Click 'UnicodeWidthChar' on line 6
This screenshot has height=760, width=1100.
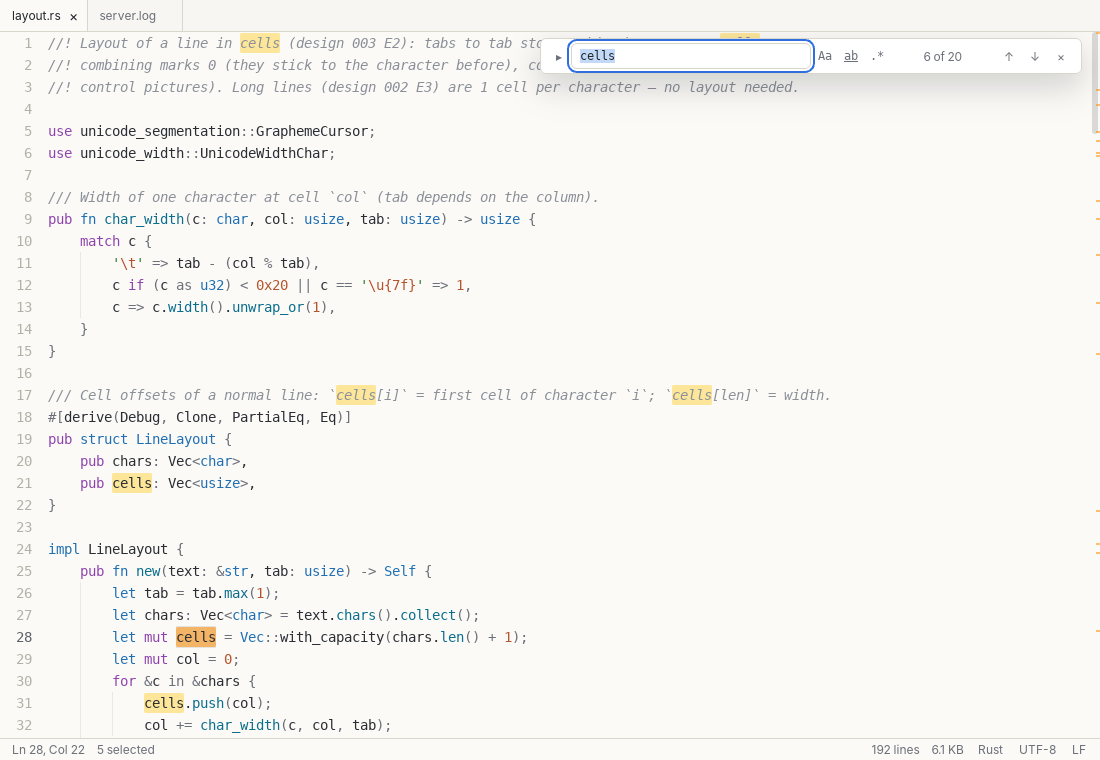coord(264,153)
